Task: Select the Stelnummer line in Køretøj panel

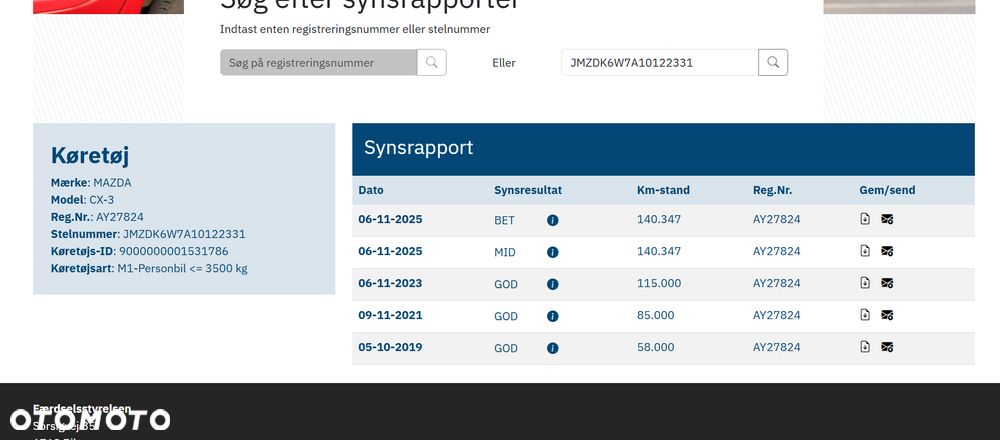Action: point(148,234)
